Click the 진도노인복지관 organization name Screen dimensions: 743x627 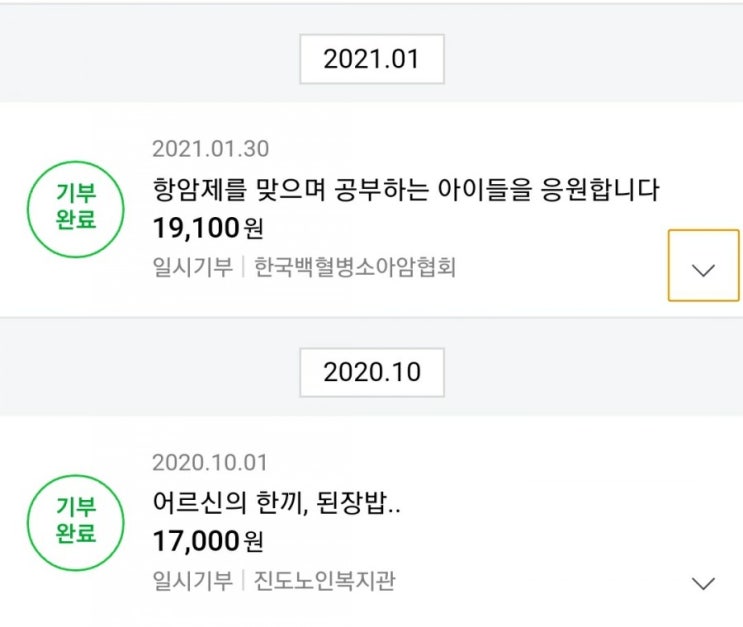[324, 580]
